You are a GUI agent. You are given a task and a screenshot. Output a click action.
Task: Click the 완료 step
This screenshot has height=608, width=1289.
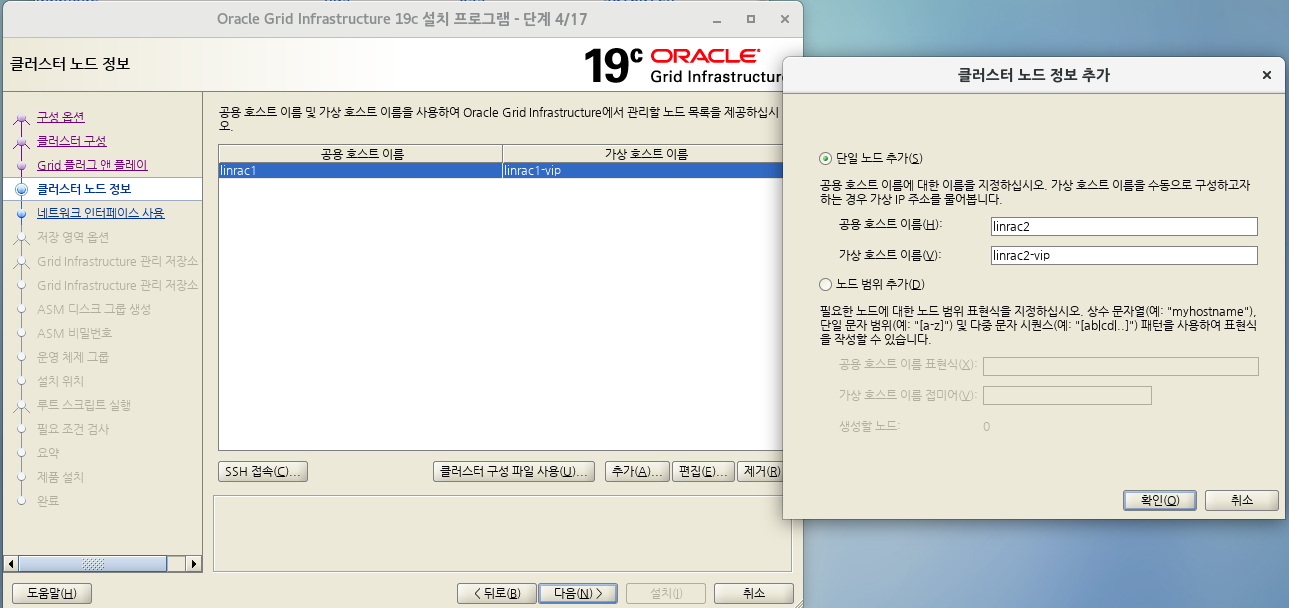point(48,501)
